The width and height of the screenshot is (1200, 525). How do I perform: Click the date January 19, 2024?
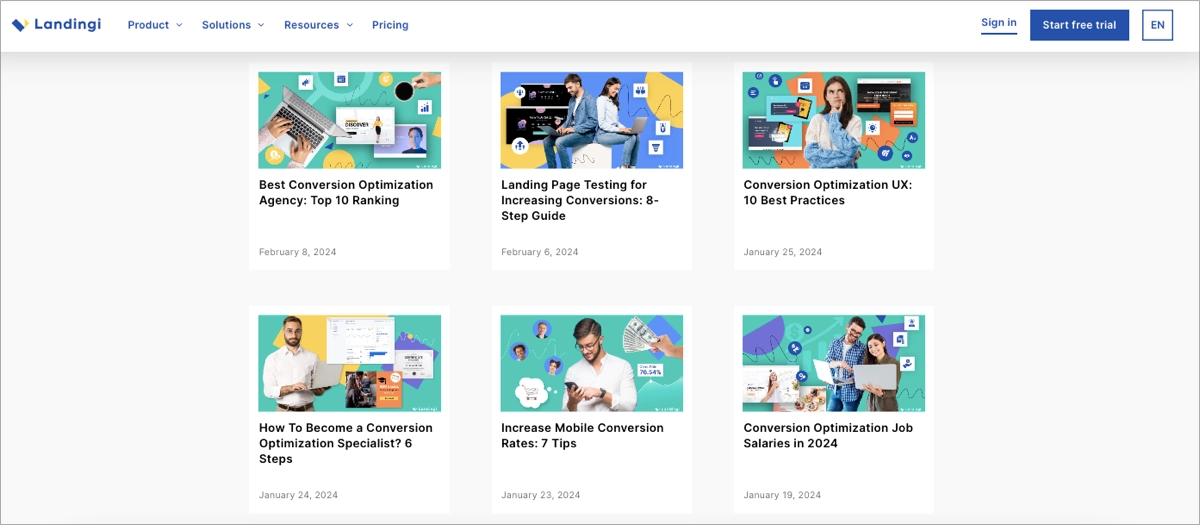click(x=782, y=495)
